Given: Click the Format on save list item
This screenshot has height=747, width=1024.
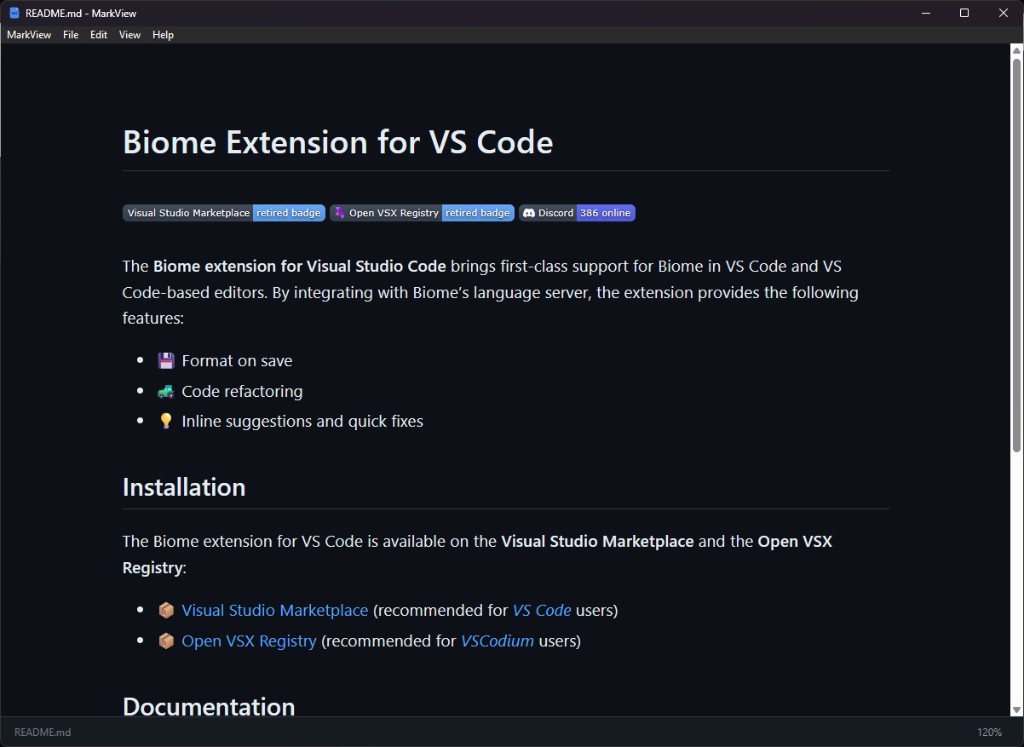Looking at the screenshot, I should [x=237, y=360].
